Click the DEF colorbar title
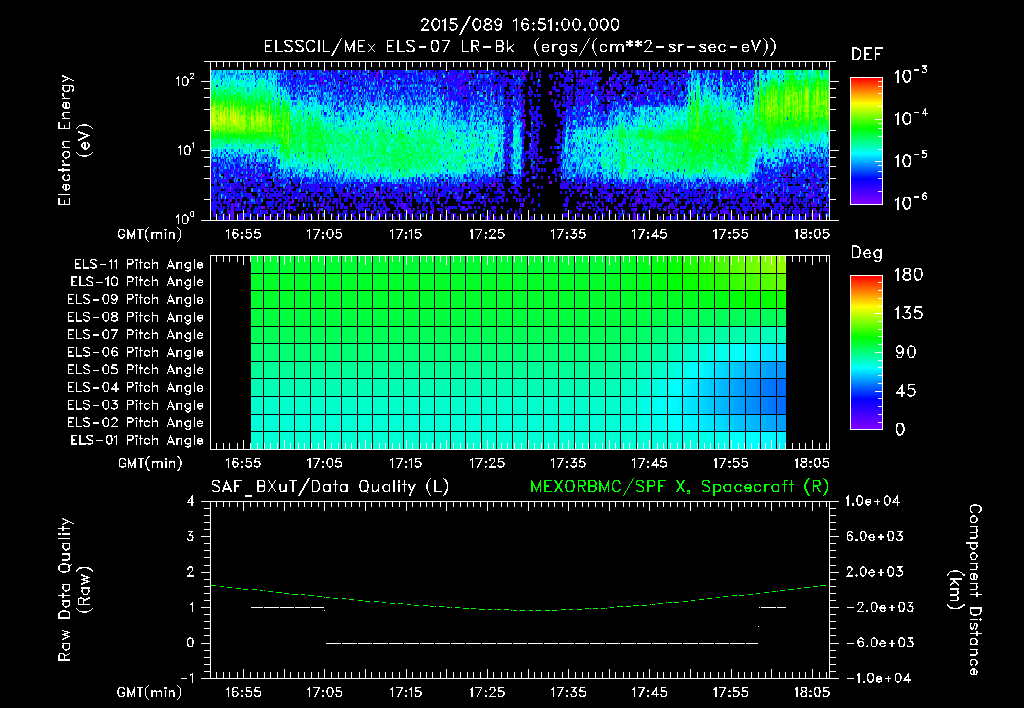Viewport: 1024px width, 708px height. 867,54
